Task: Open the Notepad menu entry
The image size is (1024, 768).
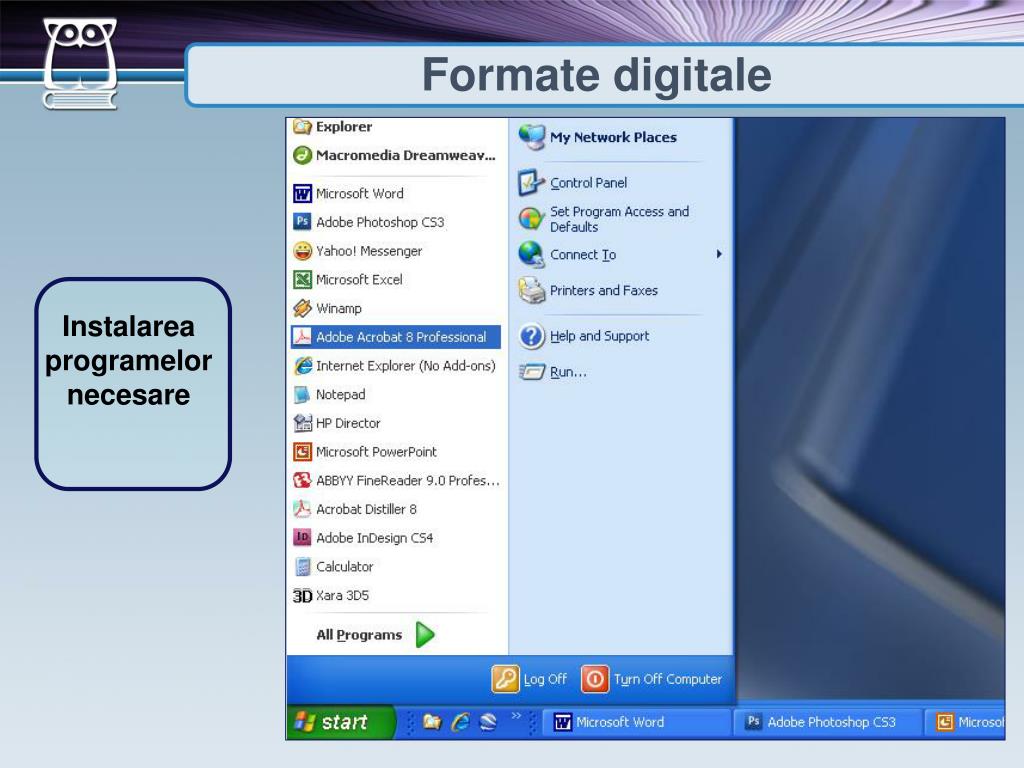Action: (396, 394)
